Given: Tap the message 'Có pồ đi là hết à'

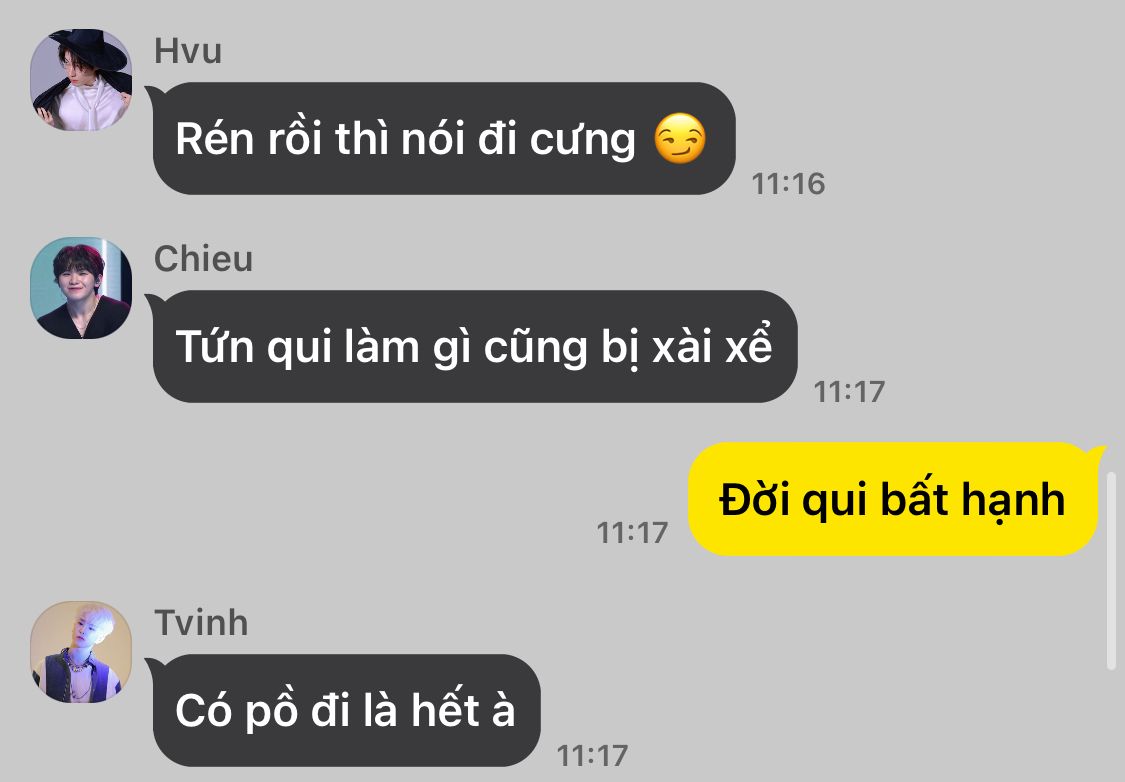Looking at the screenshot, I should [346, 710].
